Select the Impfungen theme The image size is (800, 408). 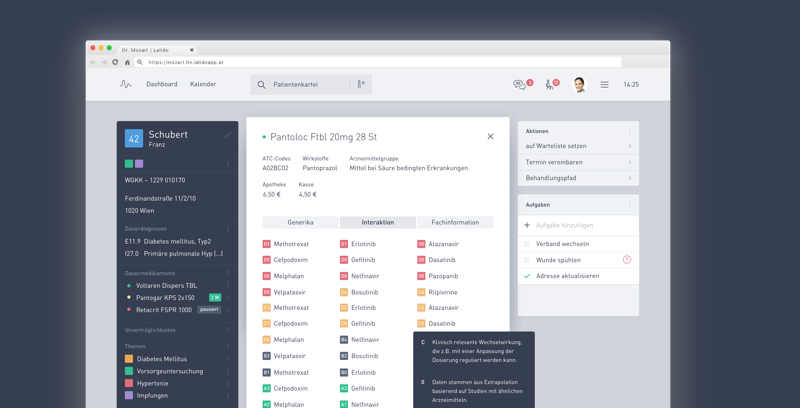(x=152, y=396)
